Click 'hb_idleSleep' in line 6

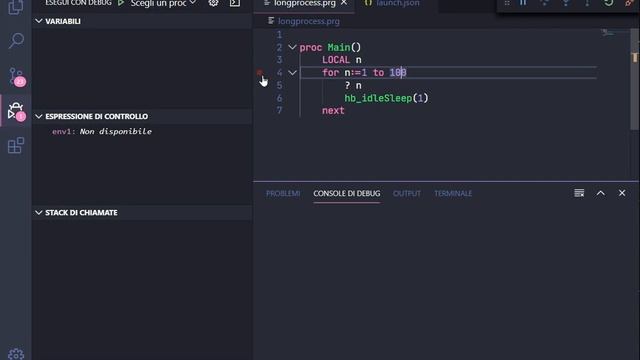click(378, 98)
